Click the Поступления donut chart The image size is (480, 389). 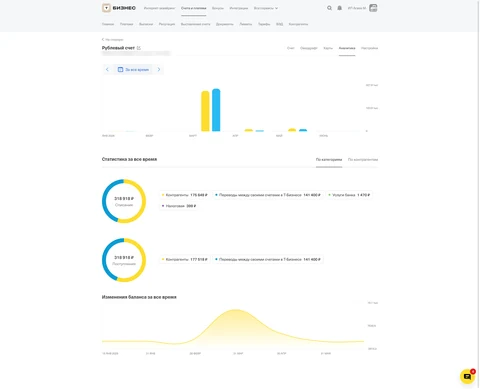coord(124,260)
